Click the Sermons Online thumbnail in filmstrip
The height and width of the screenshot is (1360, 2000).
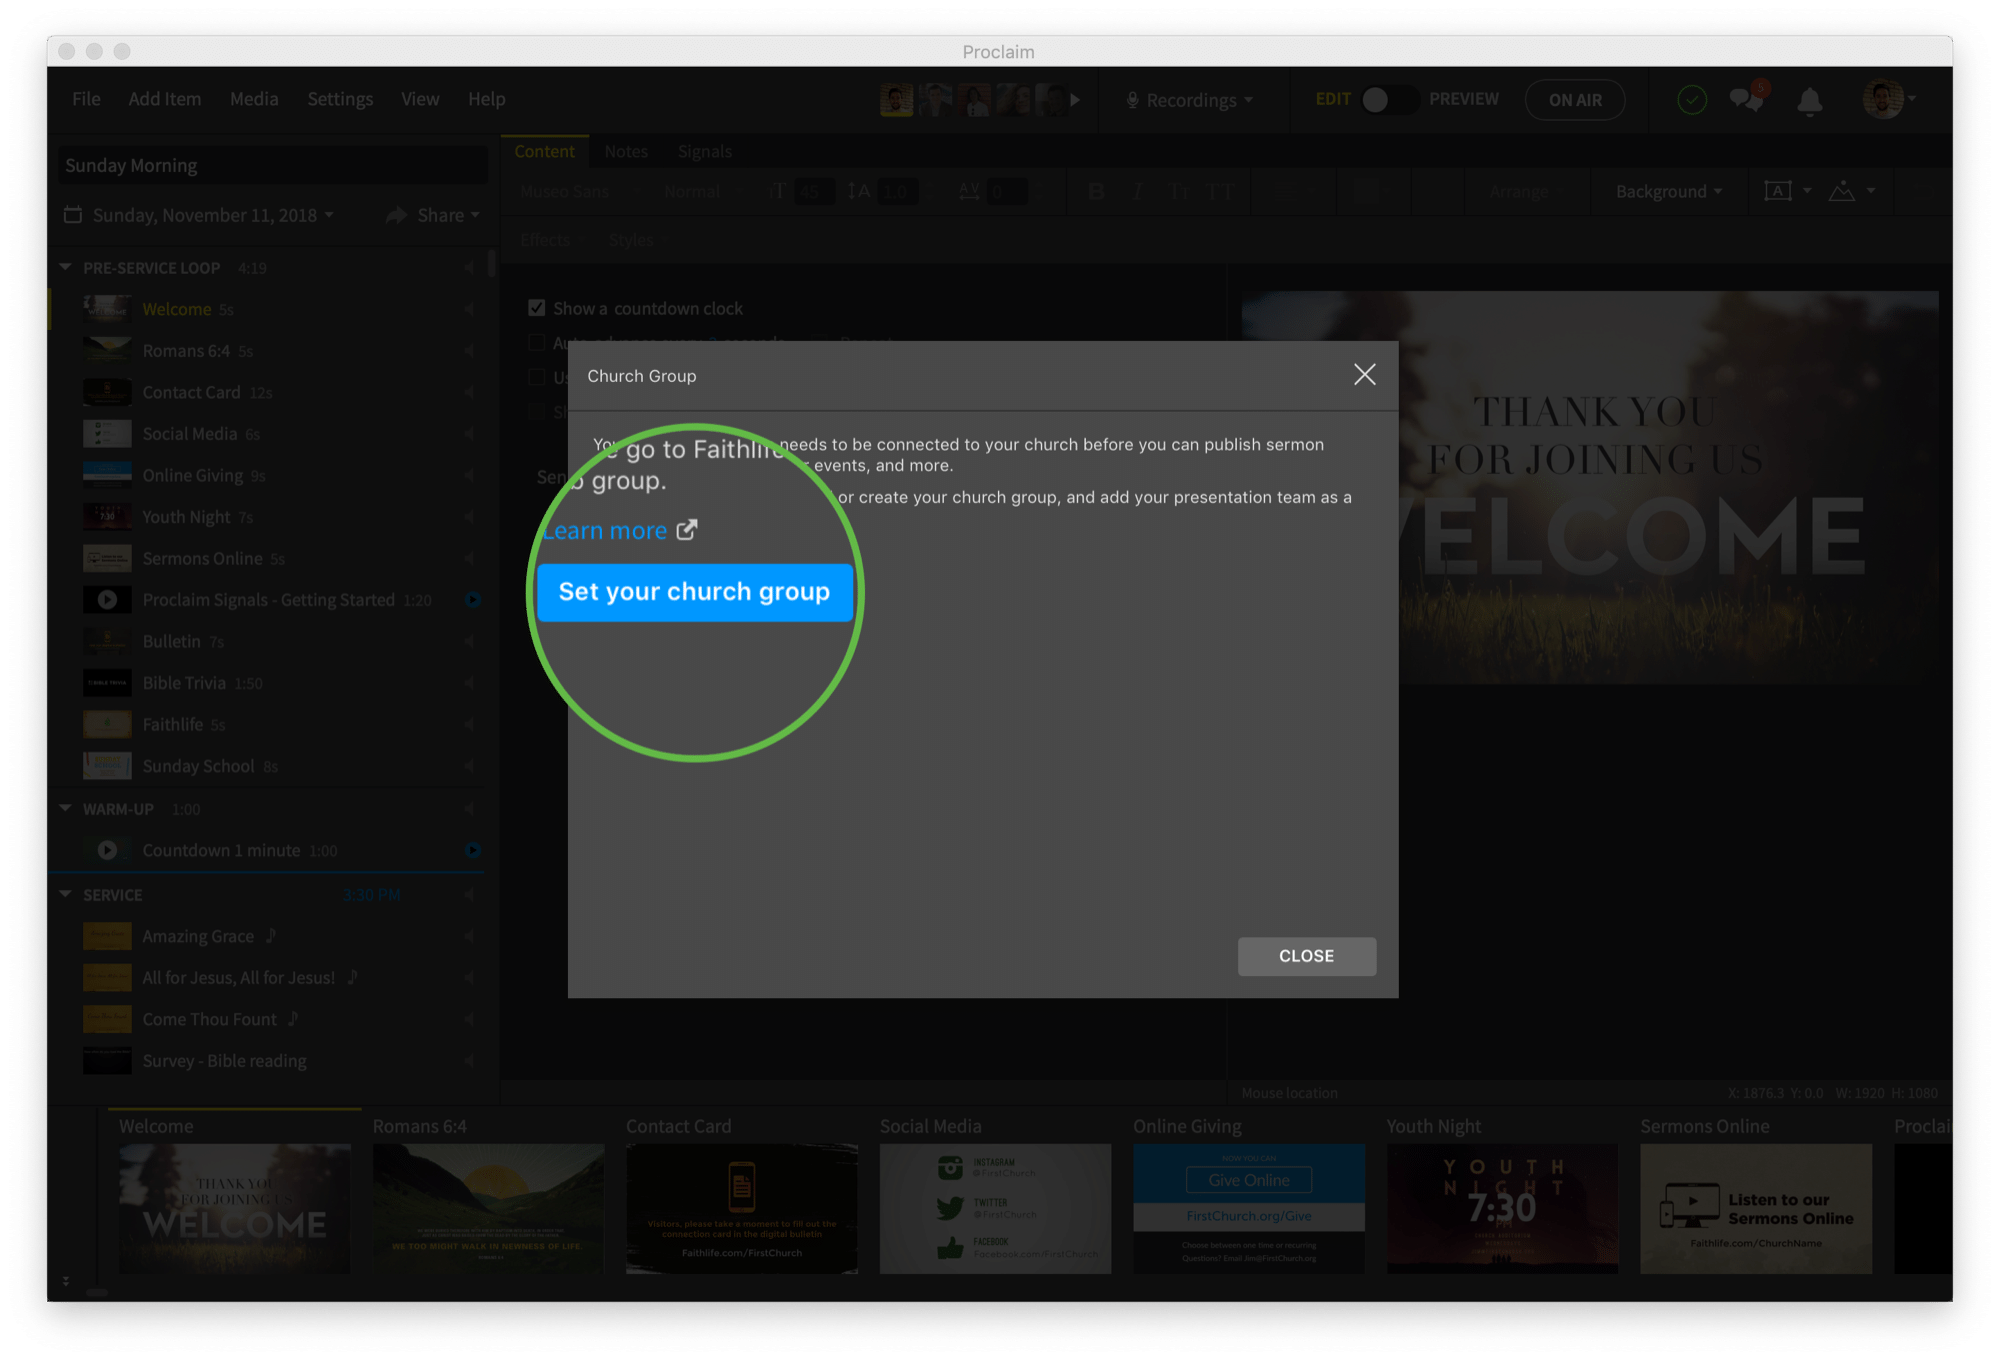coord(1756,1208)
